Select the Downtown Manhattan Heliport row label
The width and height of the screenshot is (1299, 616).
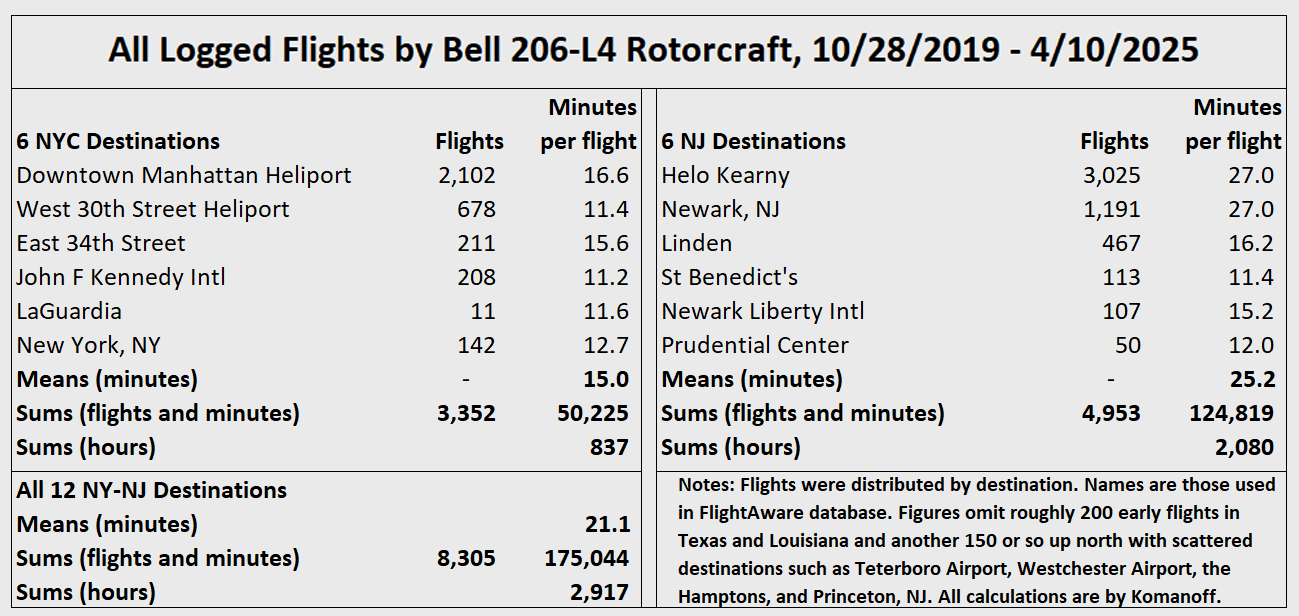[184, 176]
